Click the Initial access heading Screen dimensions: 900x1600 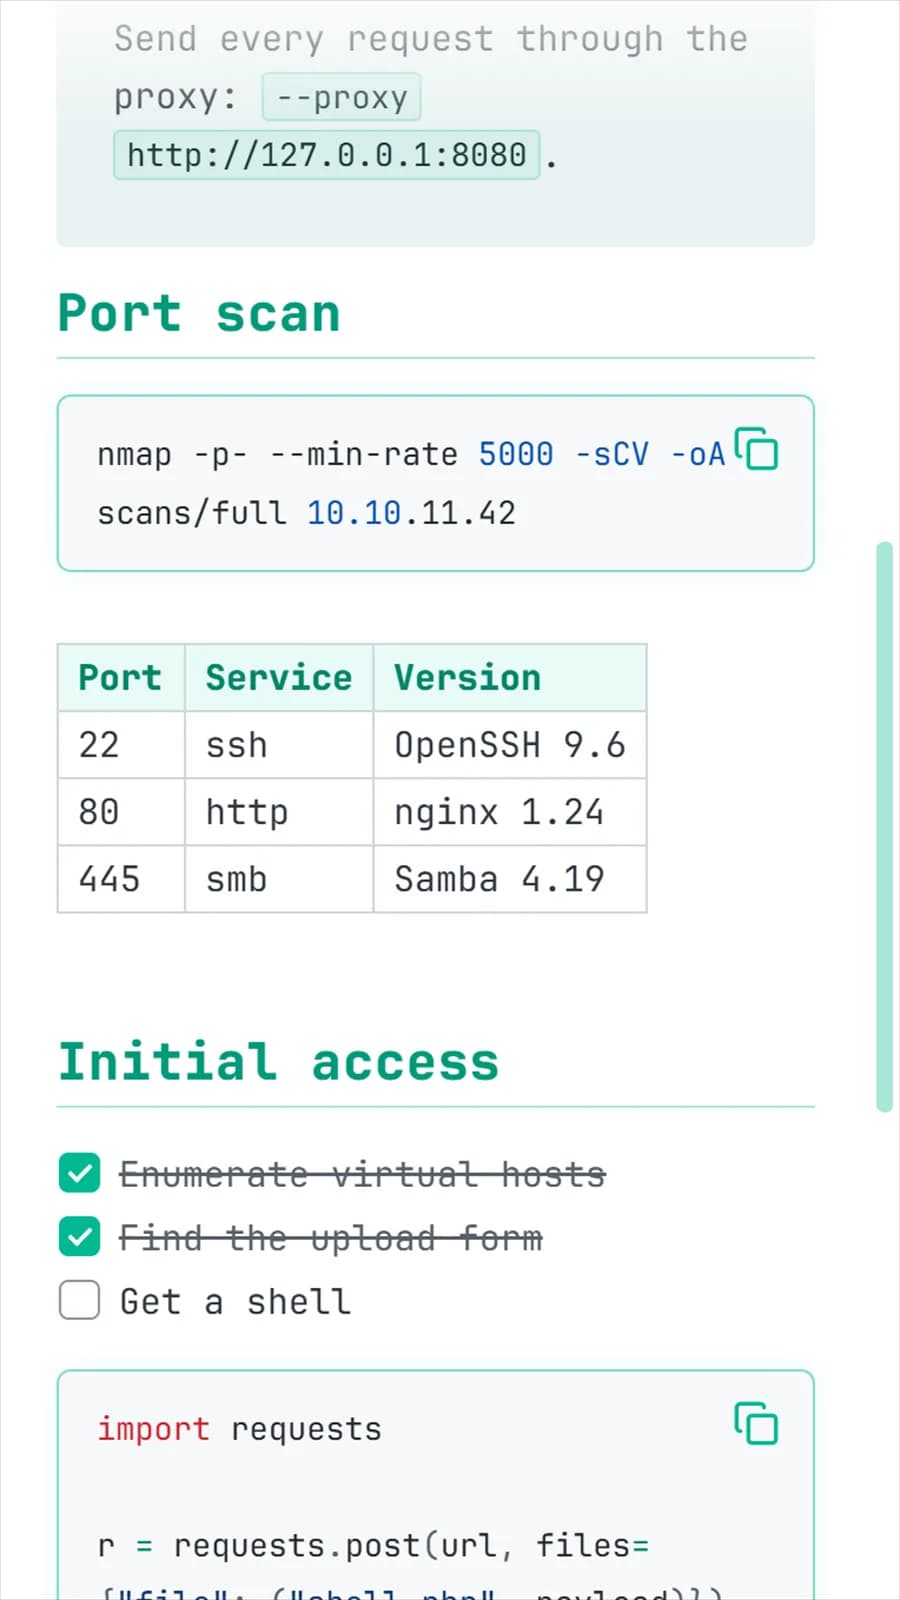pyautogui.click(x=278, y=1061)
